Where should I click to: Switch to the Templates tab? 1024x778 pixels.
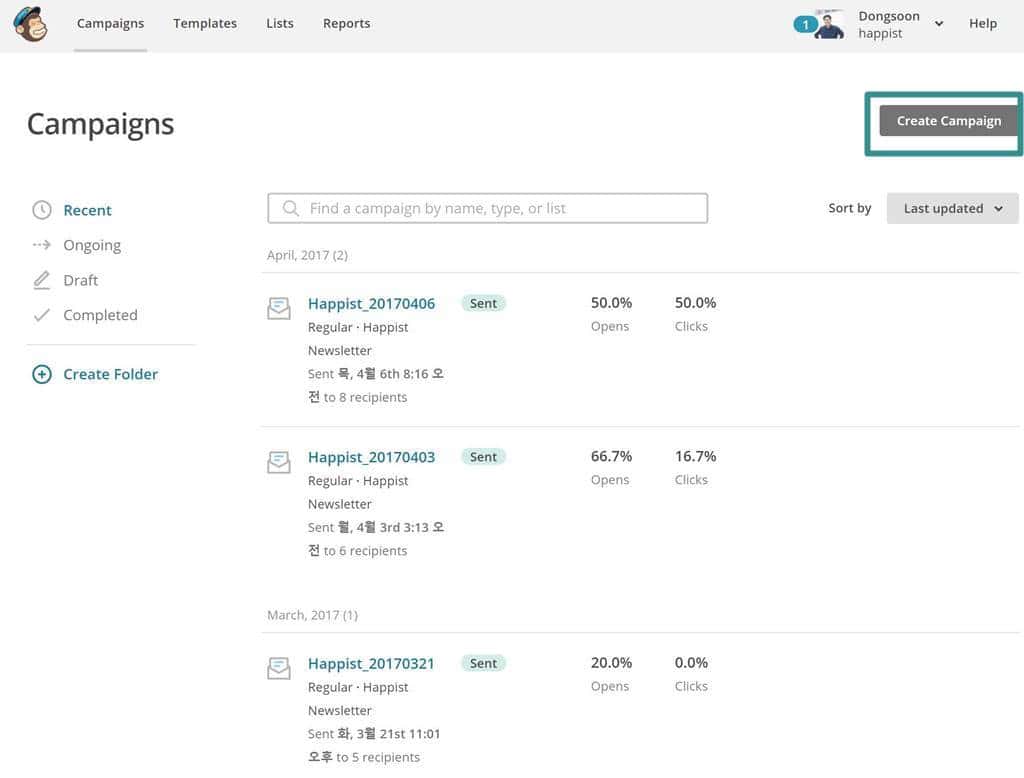[x=204, y=23]
